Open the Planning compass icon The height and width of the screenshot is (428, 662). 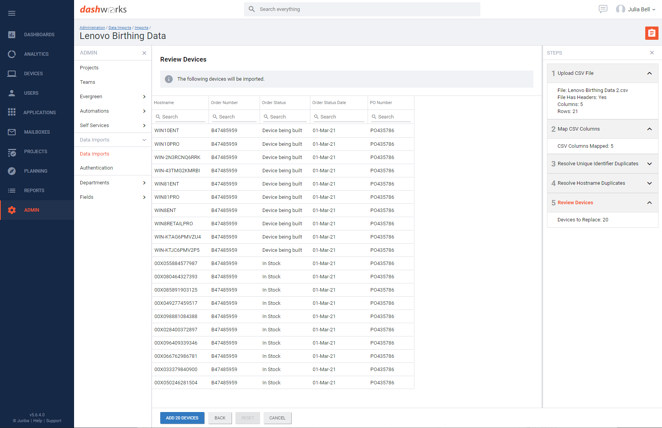[12, 171]
